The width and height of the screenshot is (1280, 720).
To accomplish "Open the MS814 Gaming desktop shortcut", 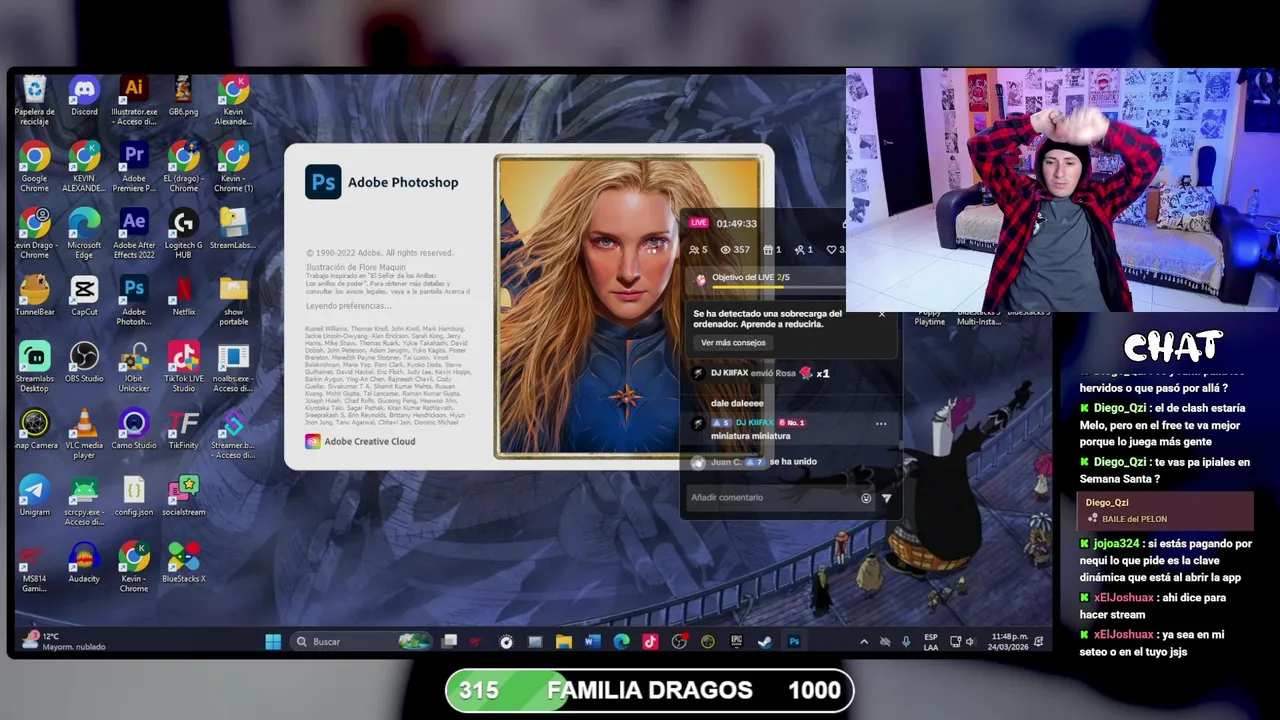I will point(34,567).
